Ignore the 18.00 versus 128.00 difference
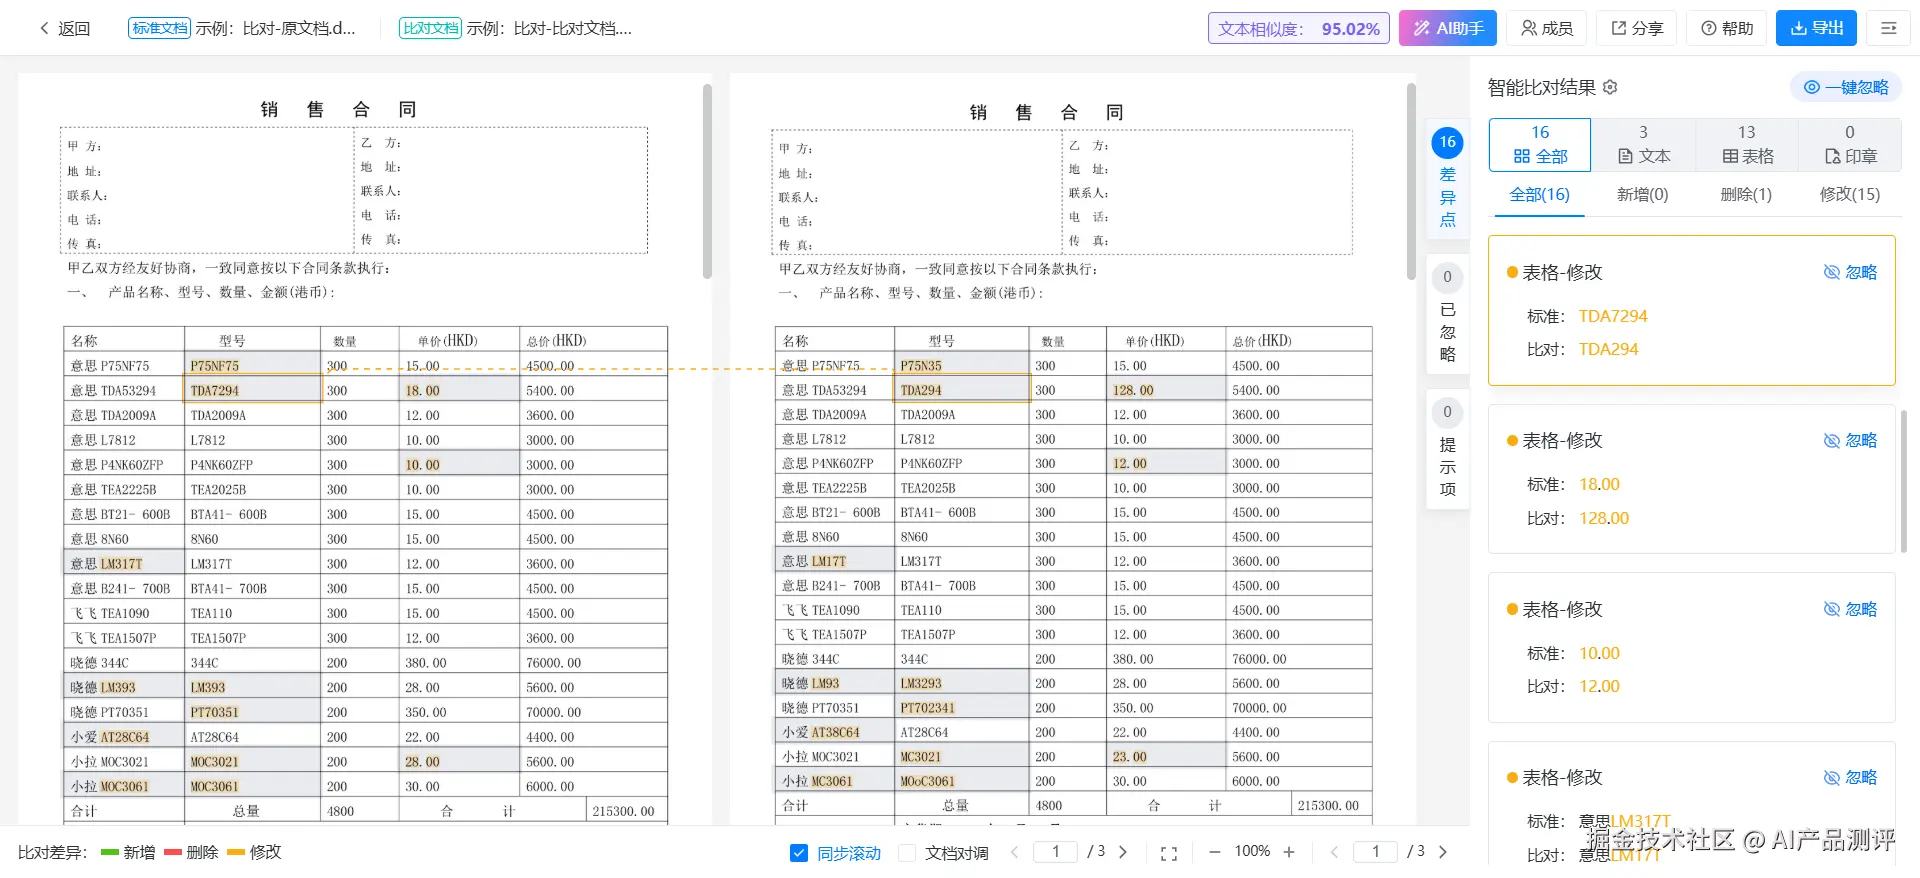The height and width of the screenshot is (878, 1920). [1850, 440]
